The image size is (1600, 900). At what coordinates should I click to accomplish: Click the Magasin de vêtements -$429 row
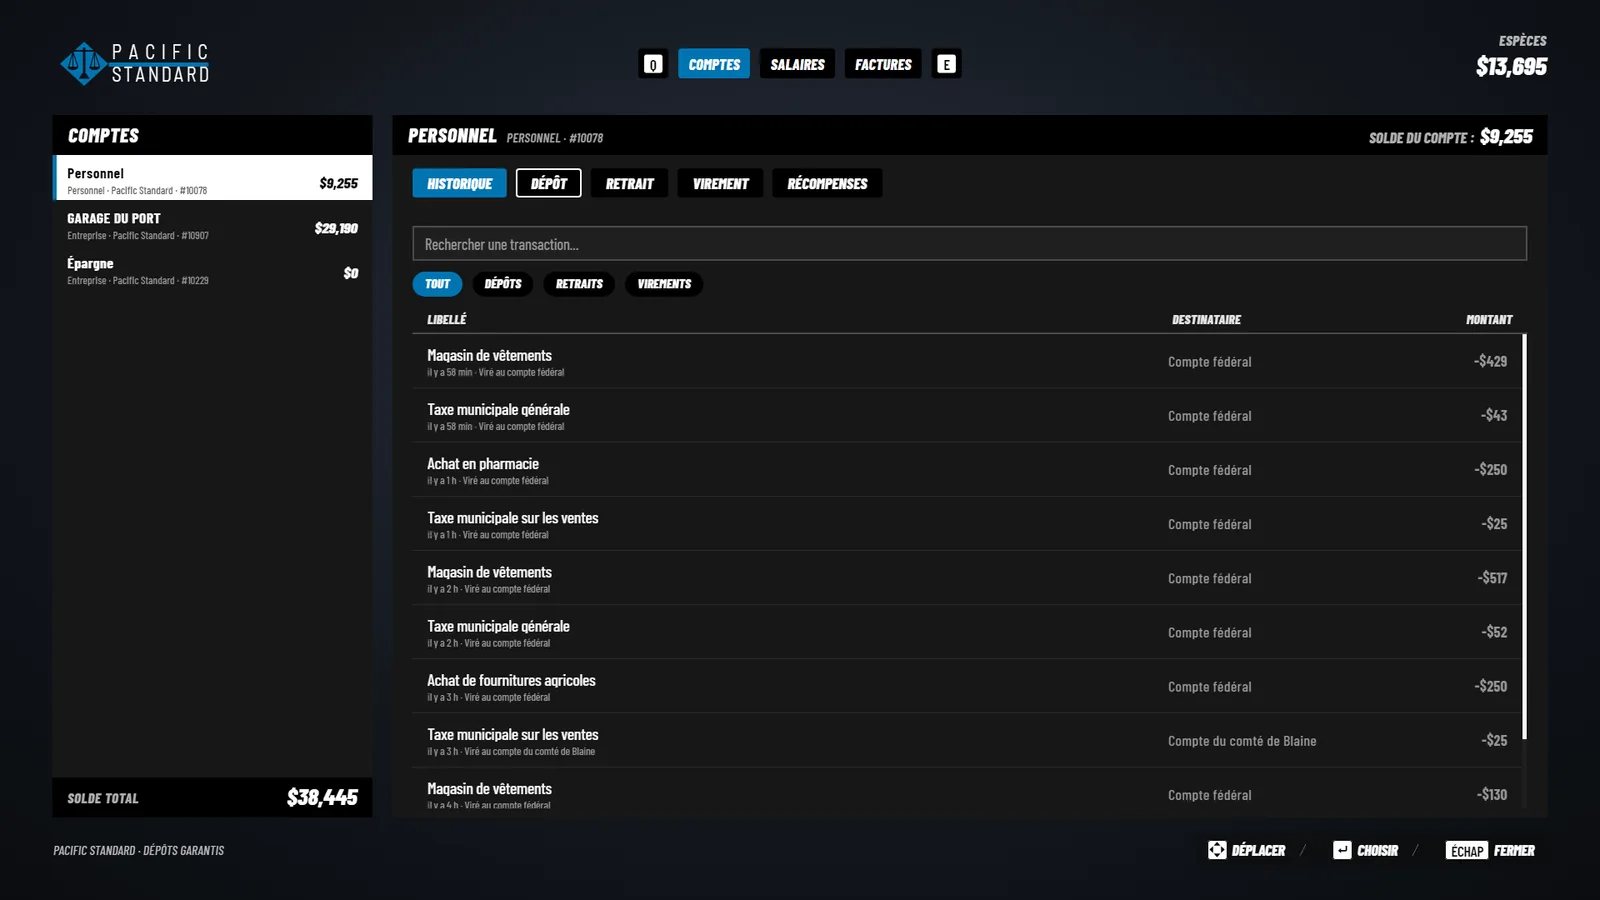point(967,362)
